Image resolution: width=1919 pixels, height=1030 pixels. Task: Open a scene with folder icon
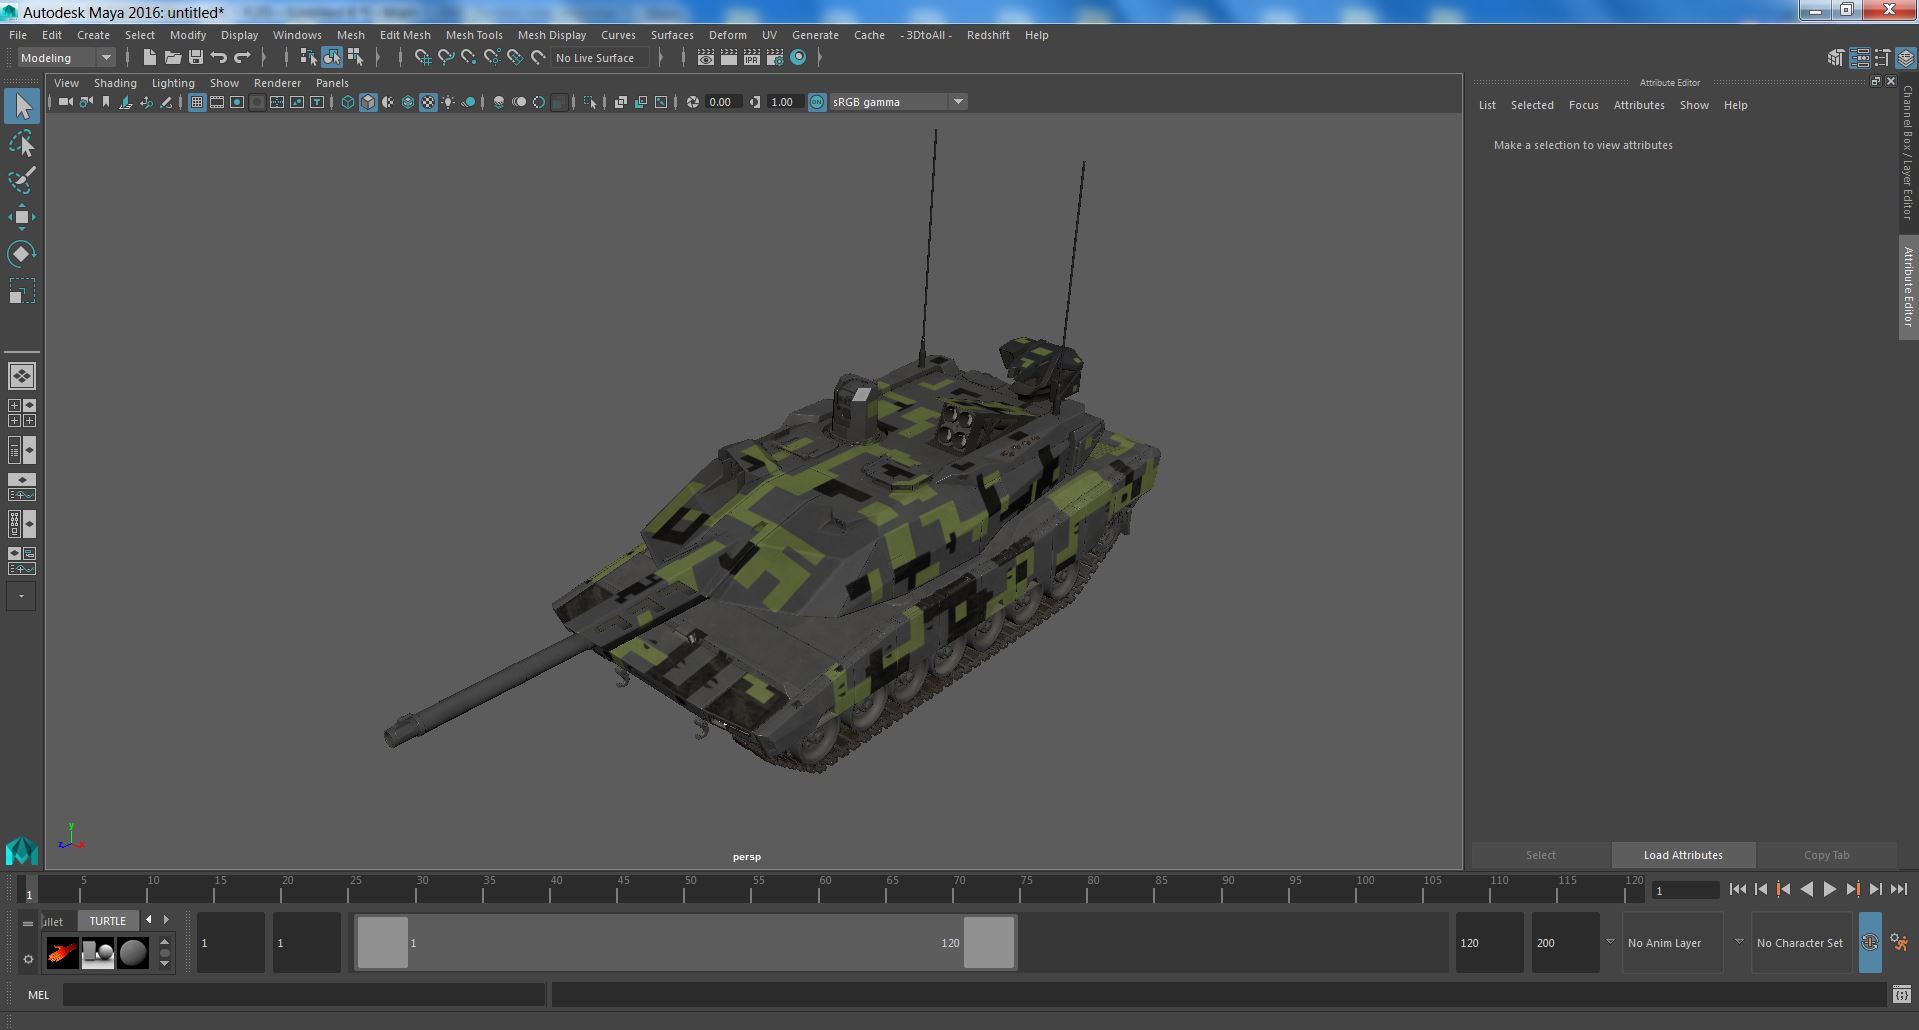[x=173, y=58]
